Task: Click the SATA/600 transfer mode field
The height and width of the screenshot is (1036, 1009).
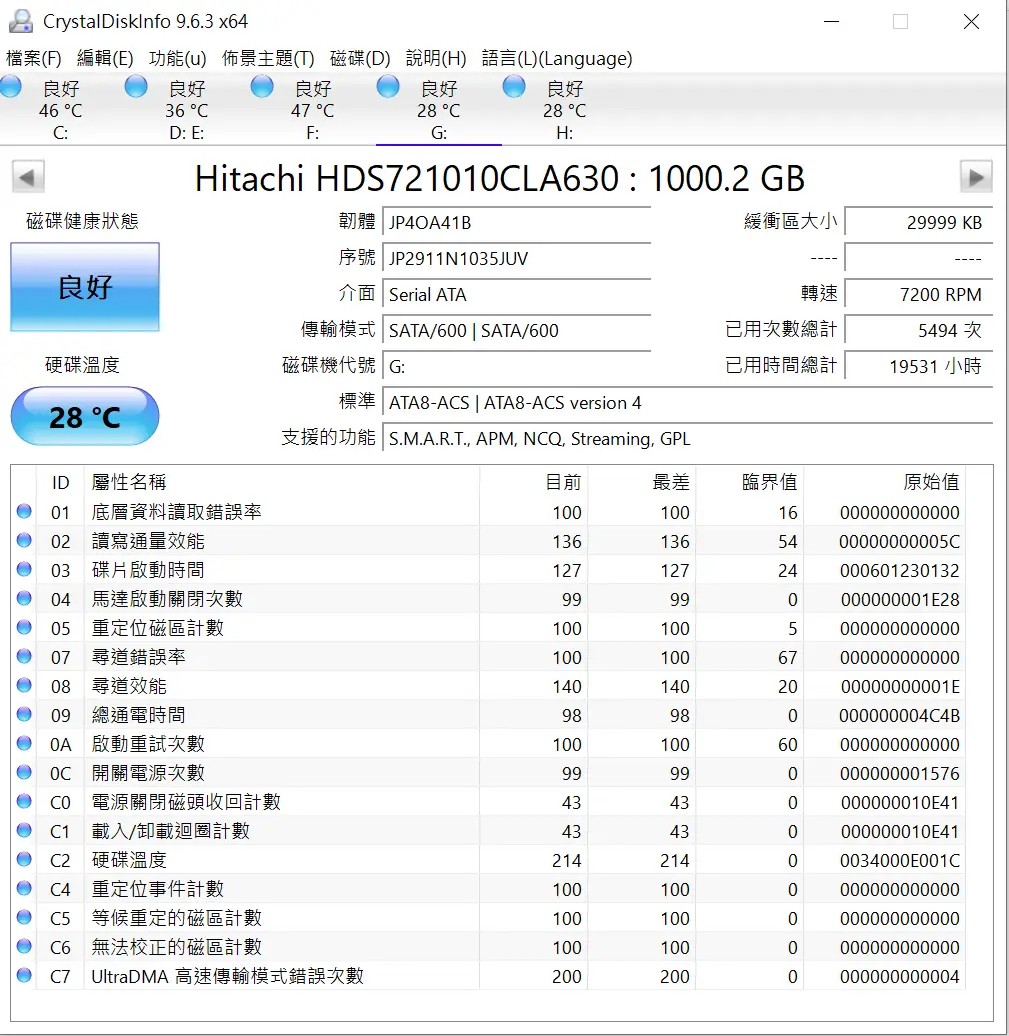Action: (x=517, y=330)
